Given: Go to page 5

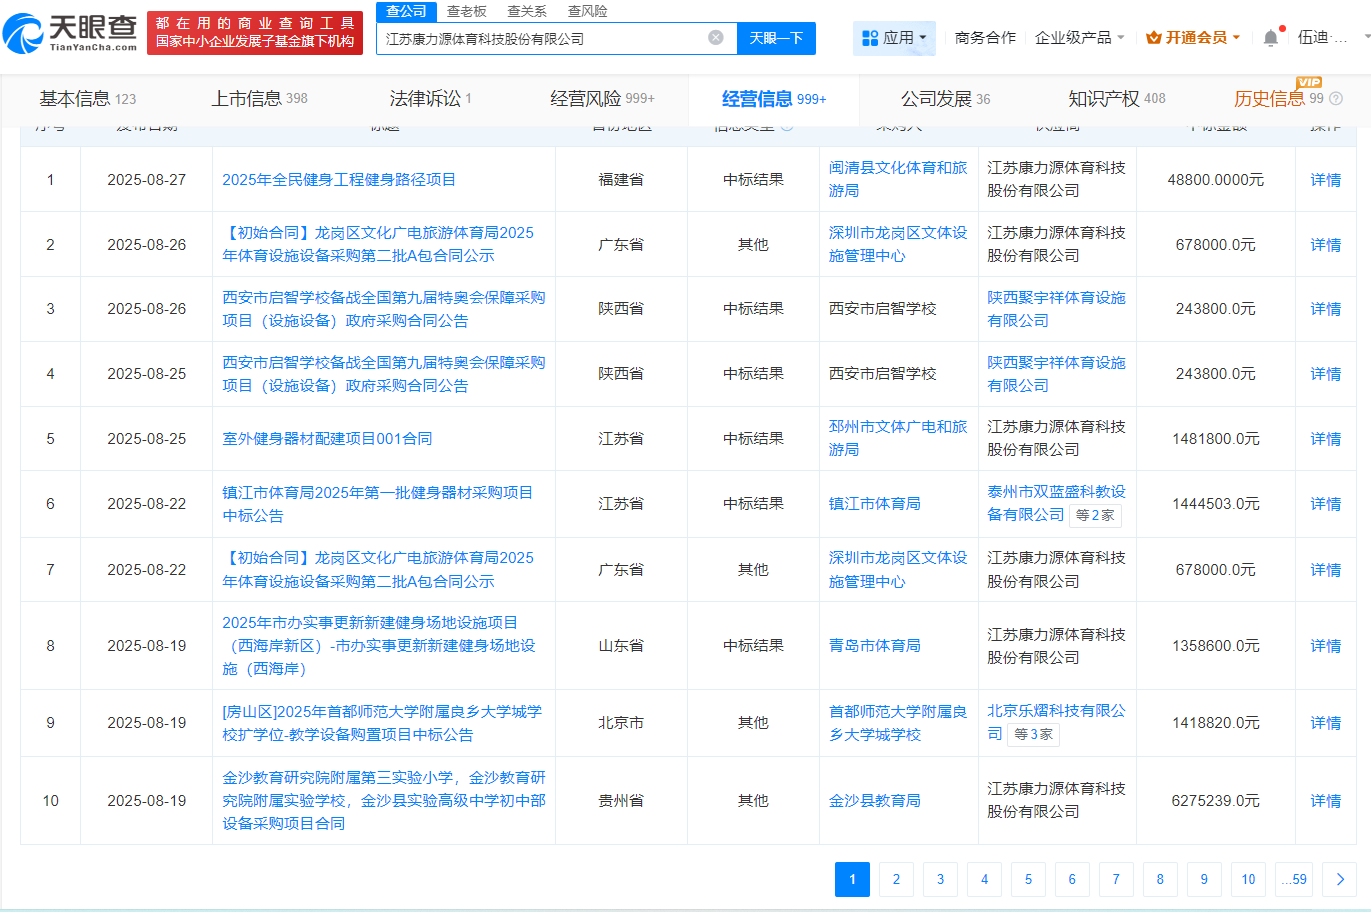Looking at the screenshot, I should (x=1028, y=879).
